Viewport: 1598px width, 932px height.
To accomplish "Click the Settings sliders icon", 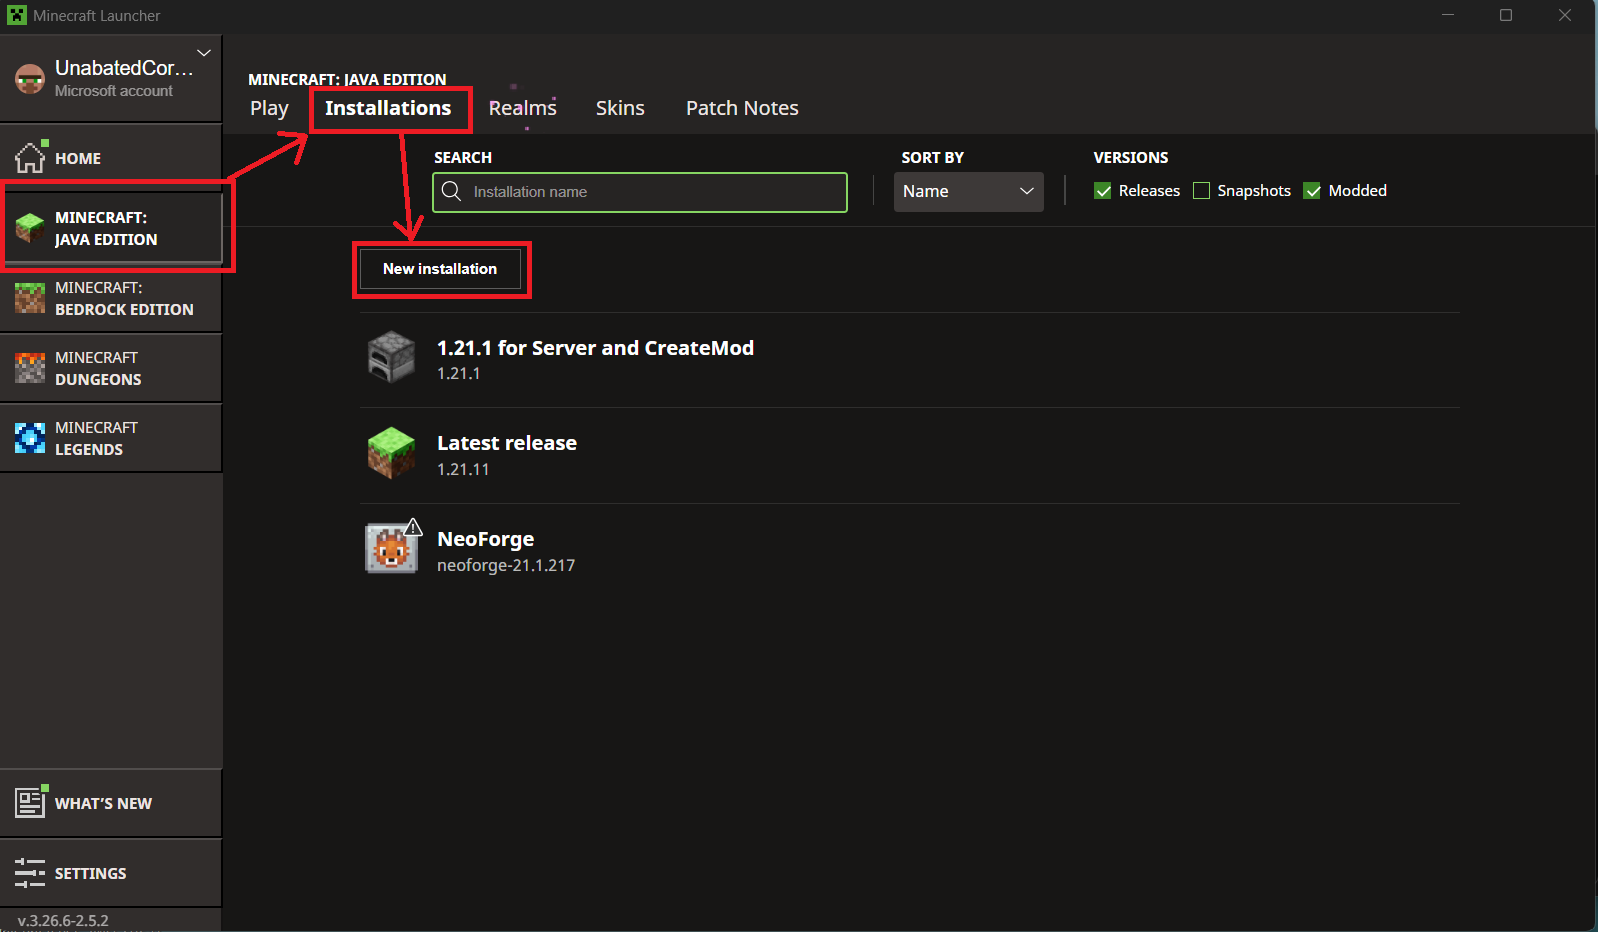I will click(x=30, y=873).
